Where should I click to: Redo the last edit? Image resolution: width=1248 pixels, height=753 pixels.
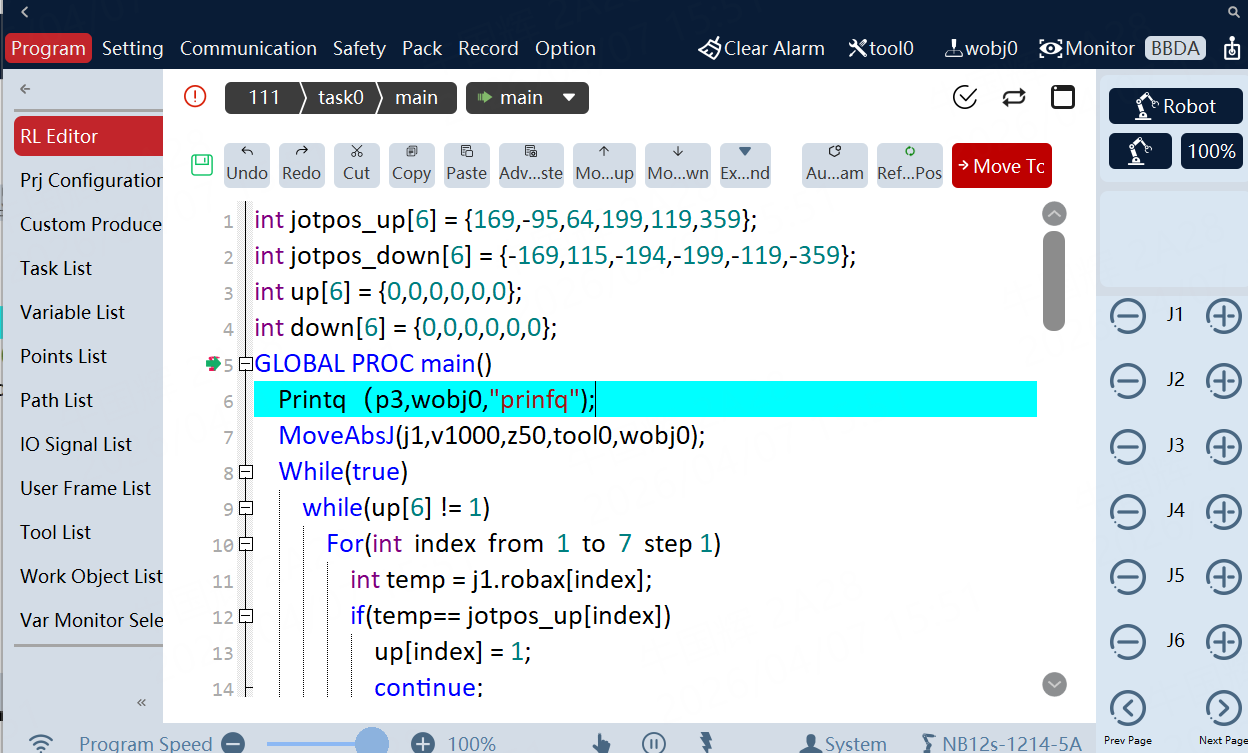[301, 164]
